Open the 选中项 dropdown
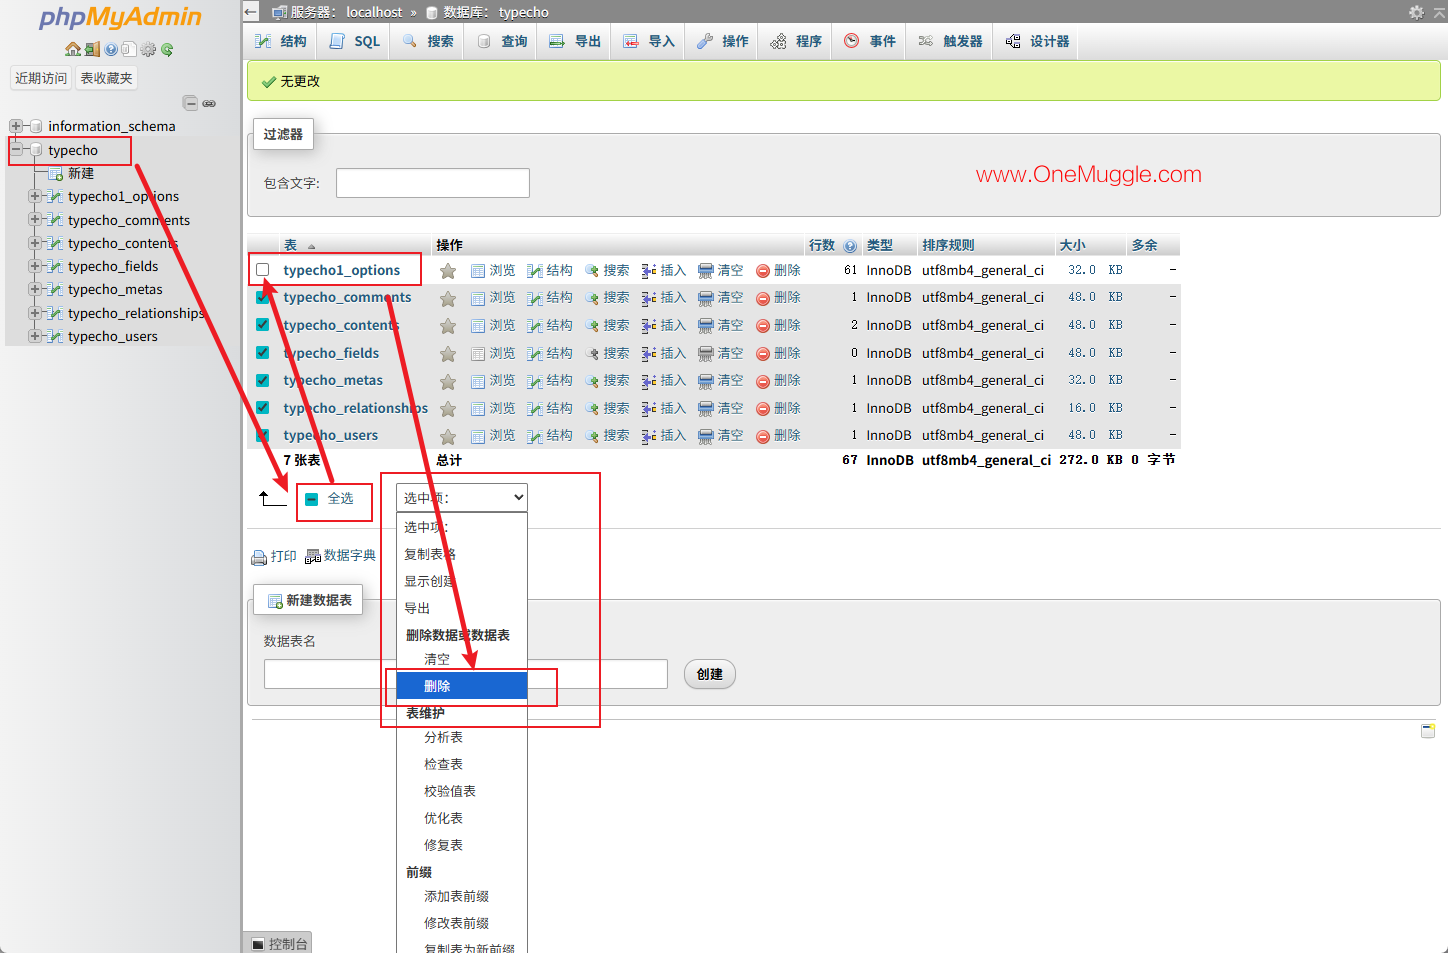 pos(462,498)
